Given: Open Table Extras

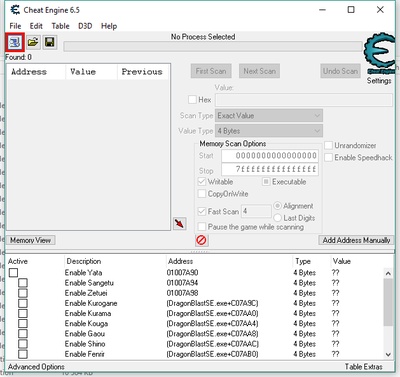Looking at the screenshot, I should 364,367.
